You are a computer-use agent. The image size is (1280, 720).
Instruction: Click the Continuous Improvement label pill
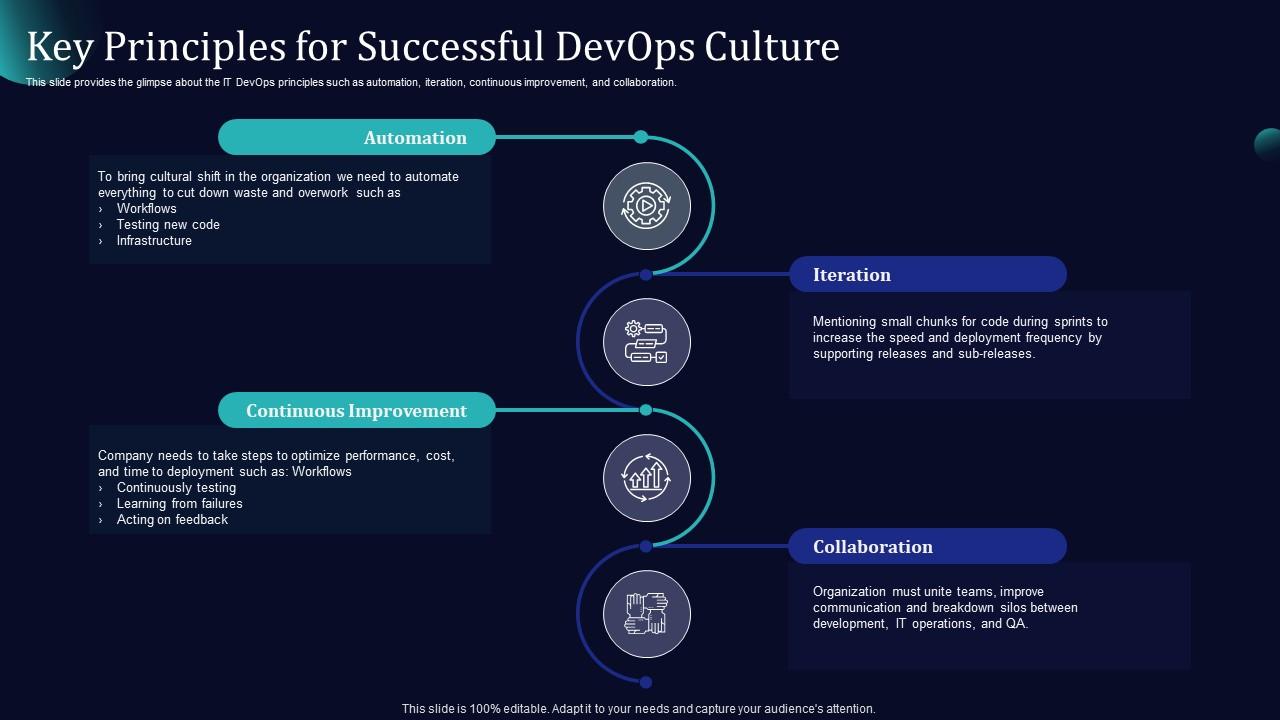pos(357,410)
